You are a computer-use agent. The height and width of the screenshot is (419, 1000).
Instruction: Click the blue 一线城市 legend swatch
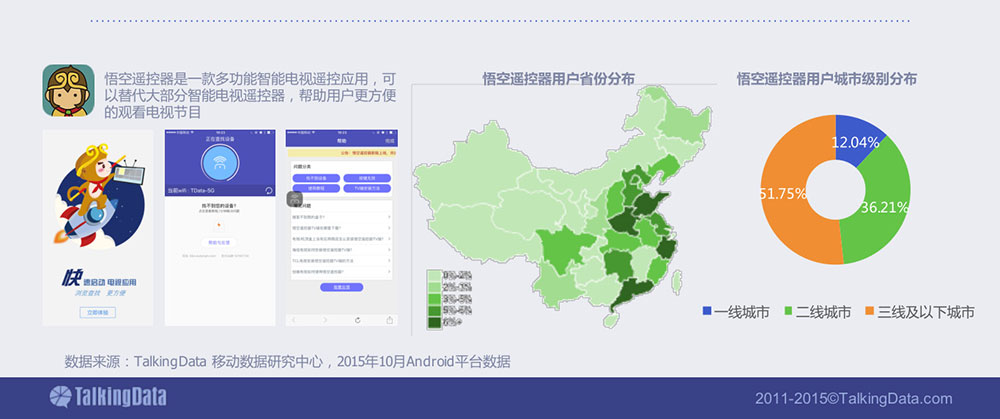[x=707, y=311]
